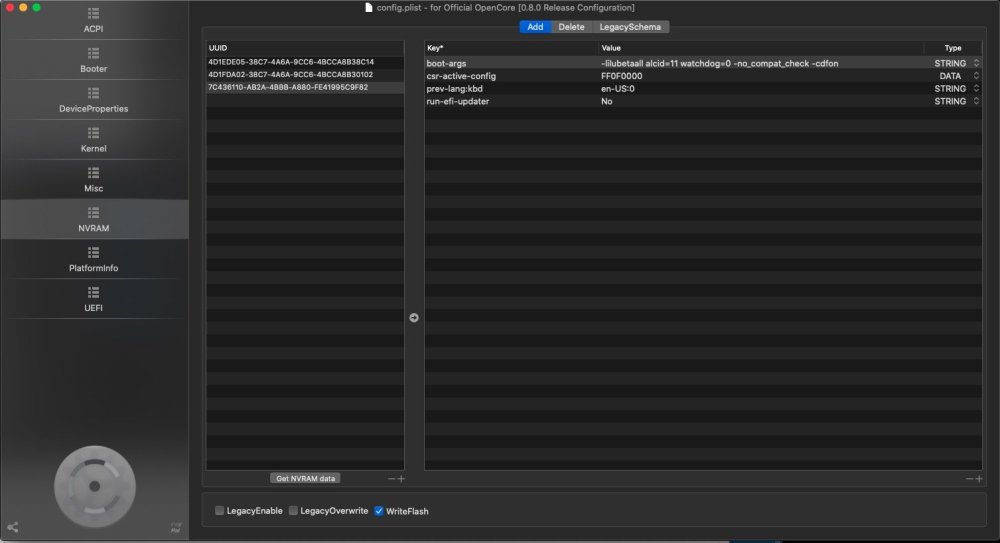
Task: Select UUID 7C436110-AB2A-4BBB-A880-FE41995C9F82
Action: coord(305,87)
